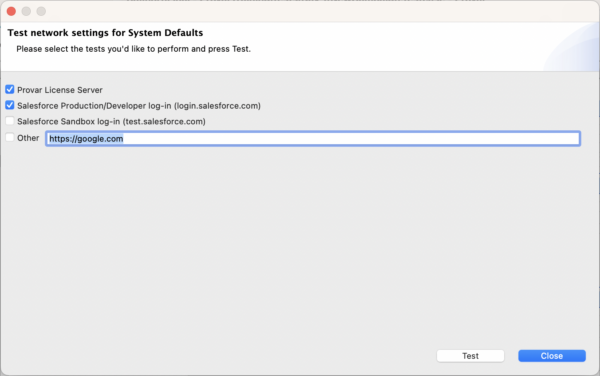
Task: Uncheck Salesforce Production/Developer log-in checkbox
Action: [10, 105]
